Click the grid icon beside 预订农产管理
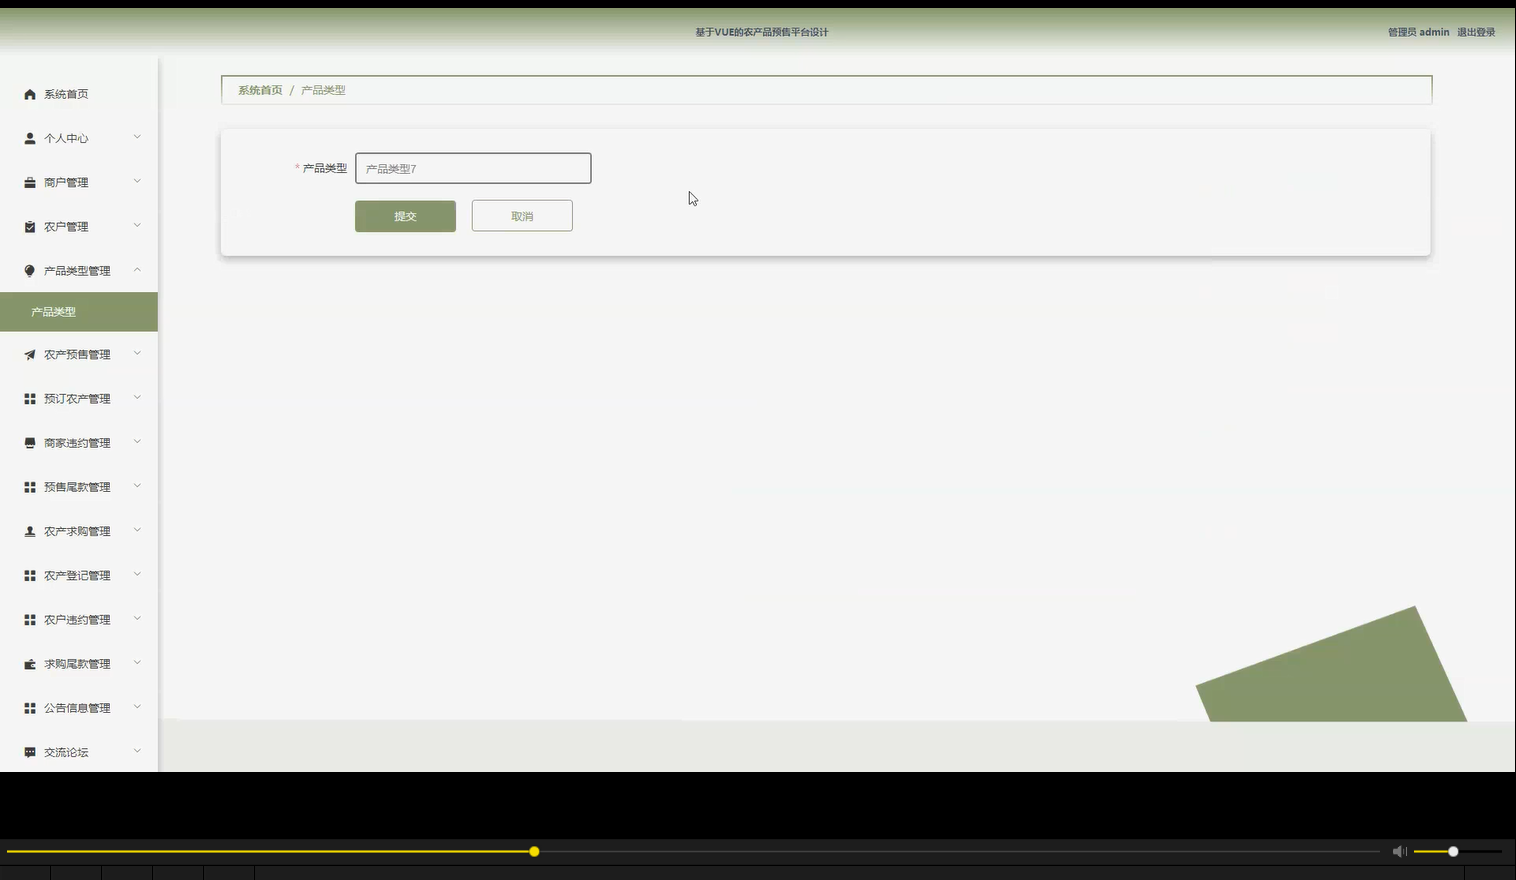This screenshot has height=880, width=1516. point(30,399)
